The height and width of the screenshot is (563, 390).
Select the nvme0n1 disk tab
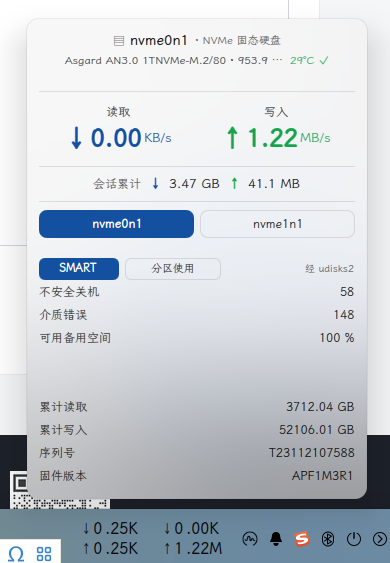tap(116, 224)
